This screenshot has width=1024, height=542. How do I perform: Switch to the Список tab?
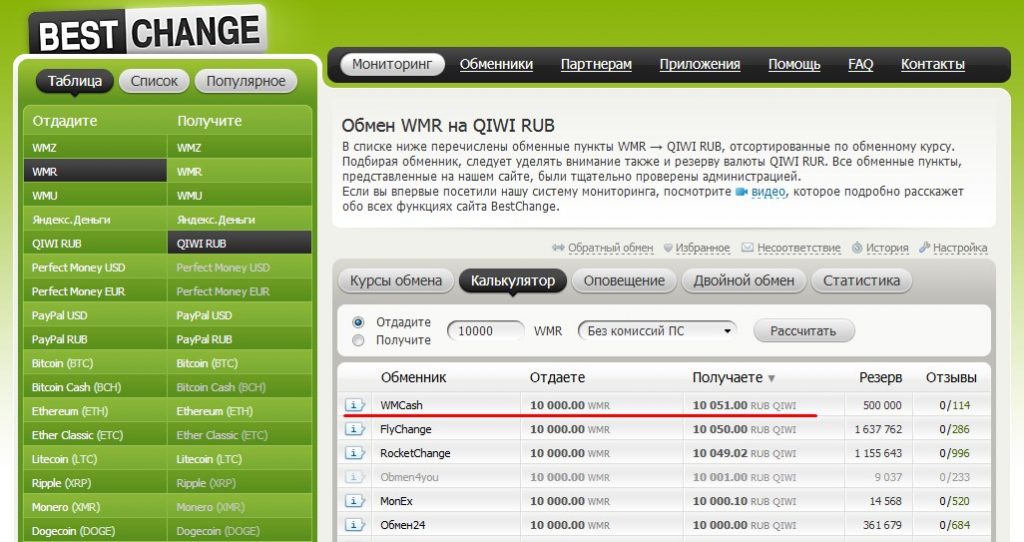(154, 81)
